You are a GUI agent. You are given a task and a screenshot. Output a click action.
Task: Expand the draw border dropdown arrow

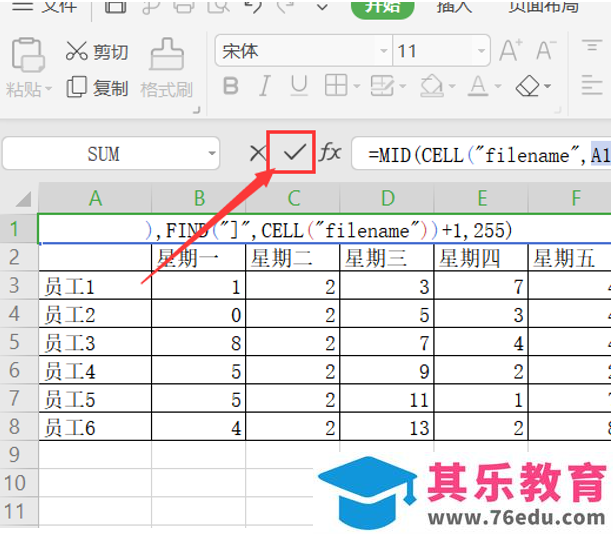point(403,86)
